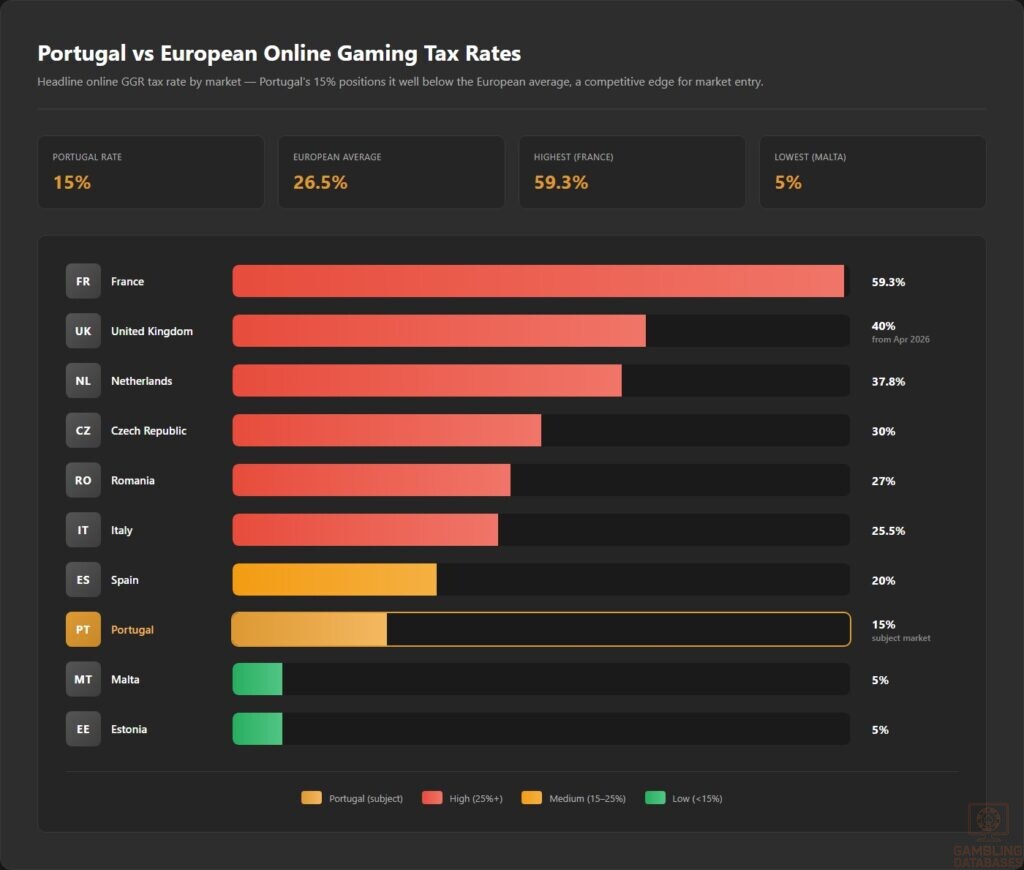Click the France country label
1024x870 pixels.
click(x=127, y=282)
